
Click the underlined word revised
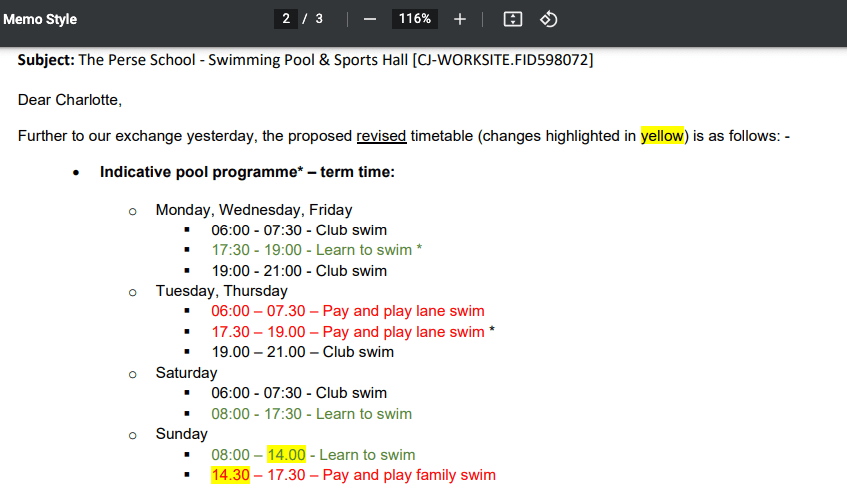(381, 136)
